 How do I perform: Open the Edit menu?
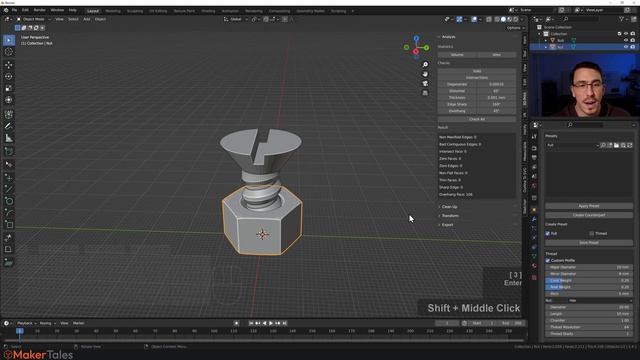coord(25,10)
